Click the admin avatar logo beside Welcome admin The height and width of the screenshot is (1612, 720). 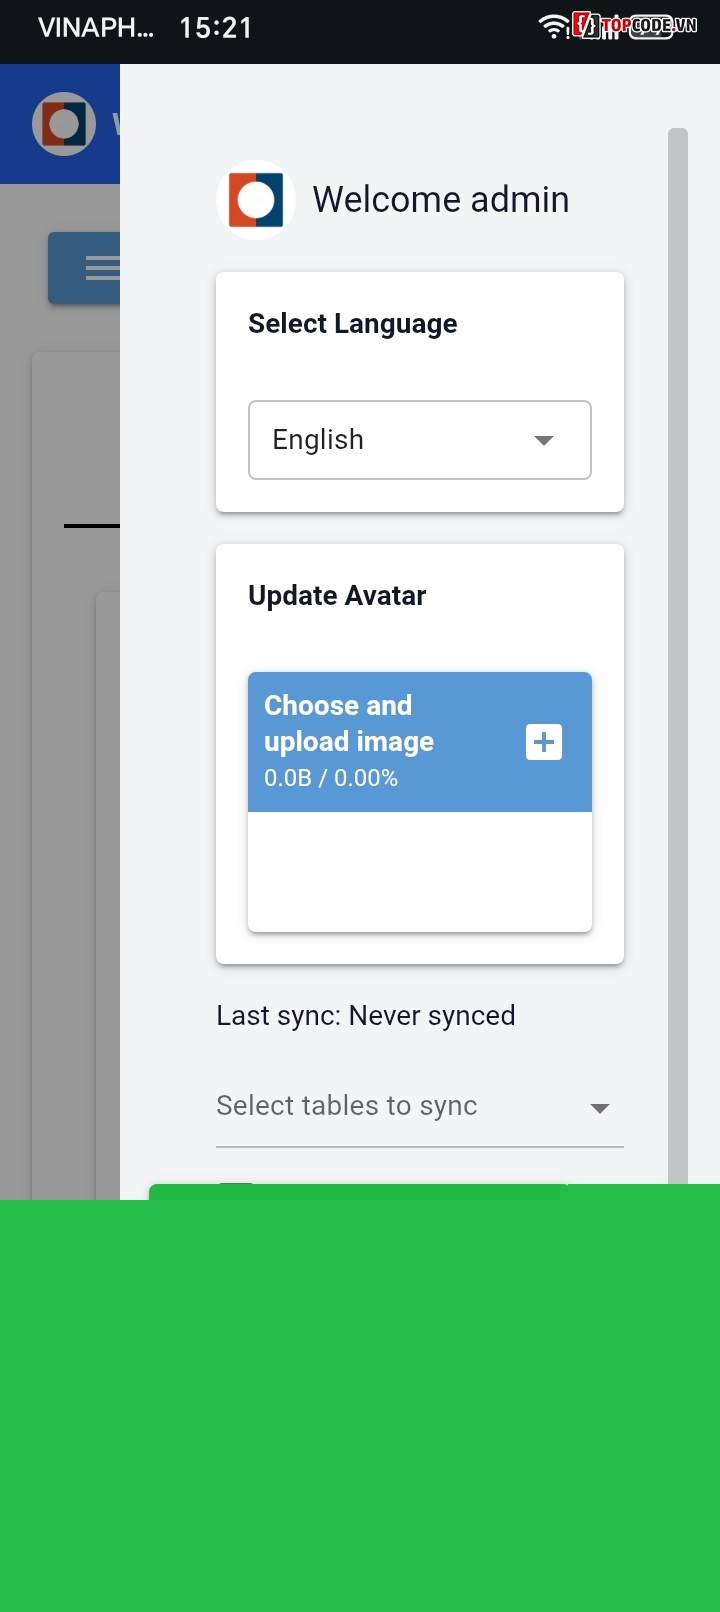coord(256,200)
